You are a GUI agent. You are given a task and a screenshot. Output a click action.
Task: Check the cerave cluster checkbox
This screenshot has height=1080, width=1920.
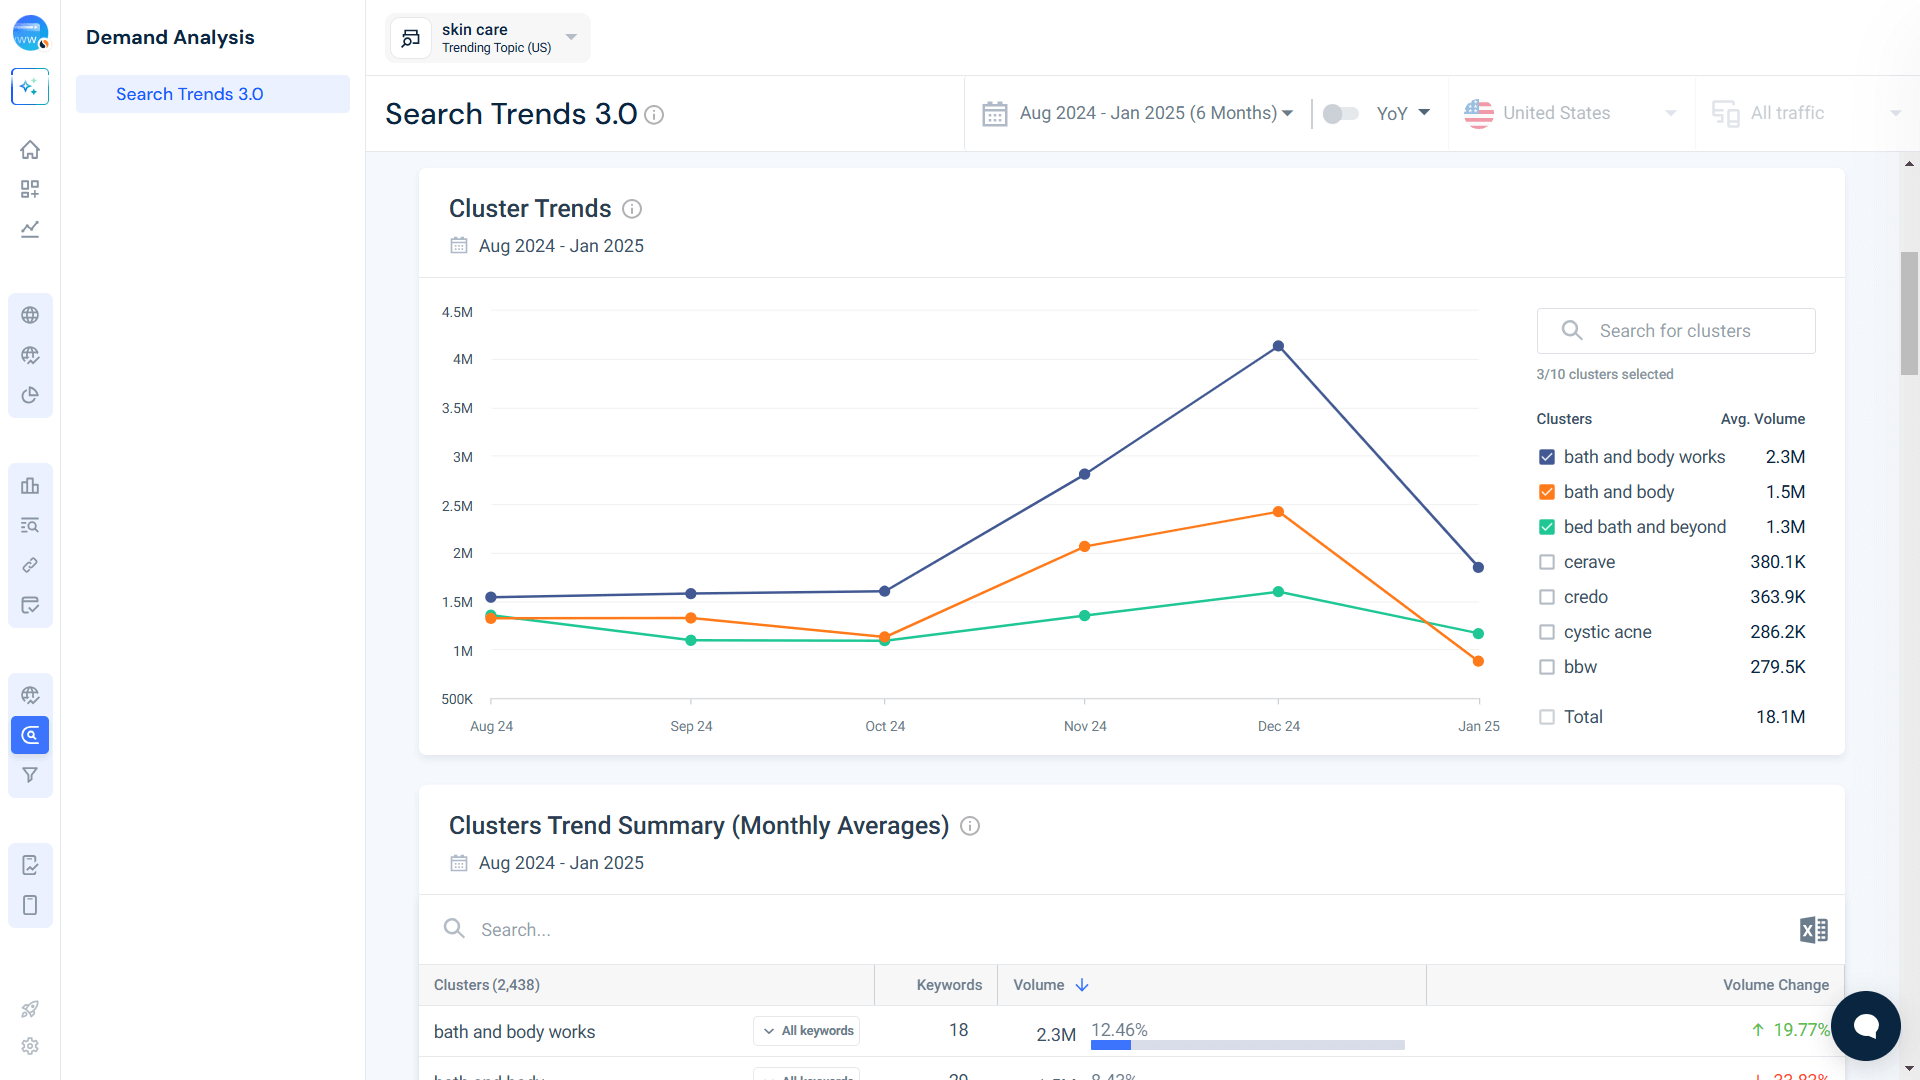[1547, 562]
